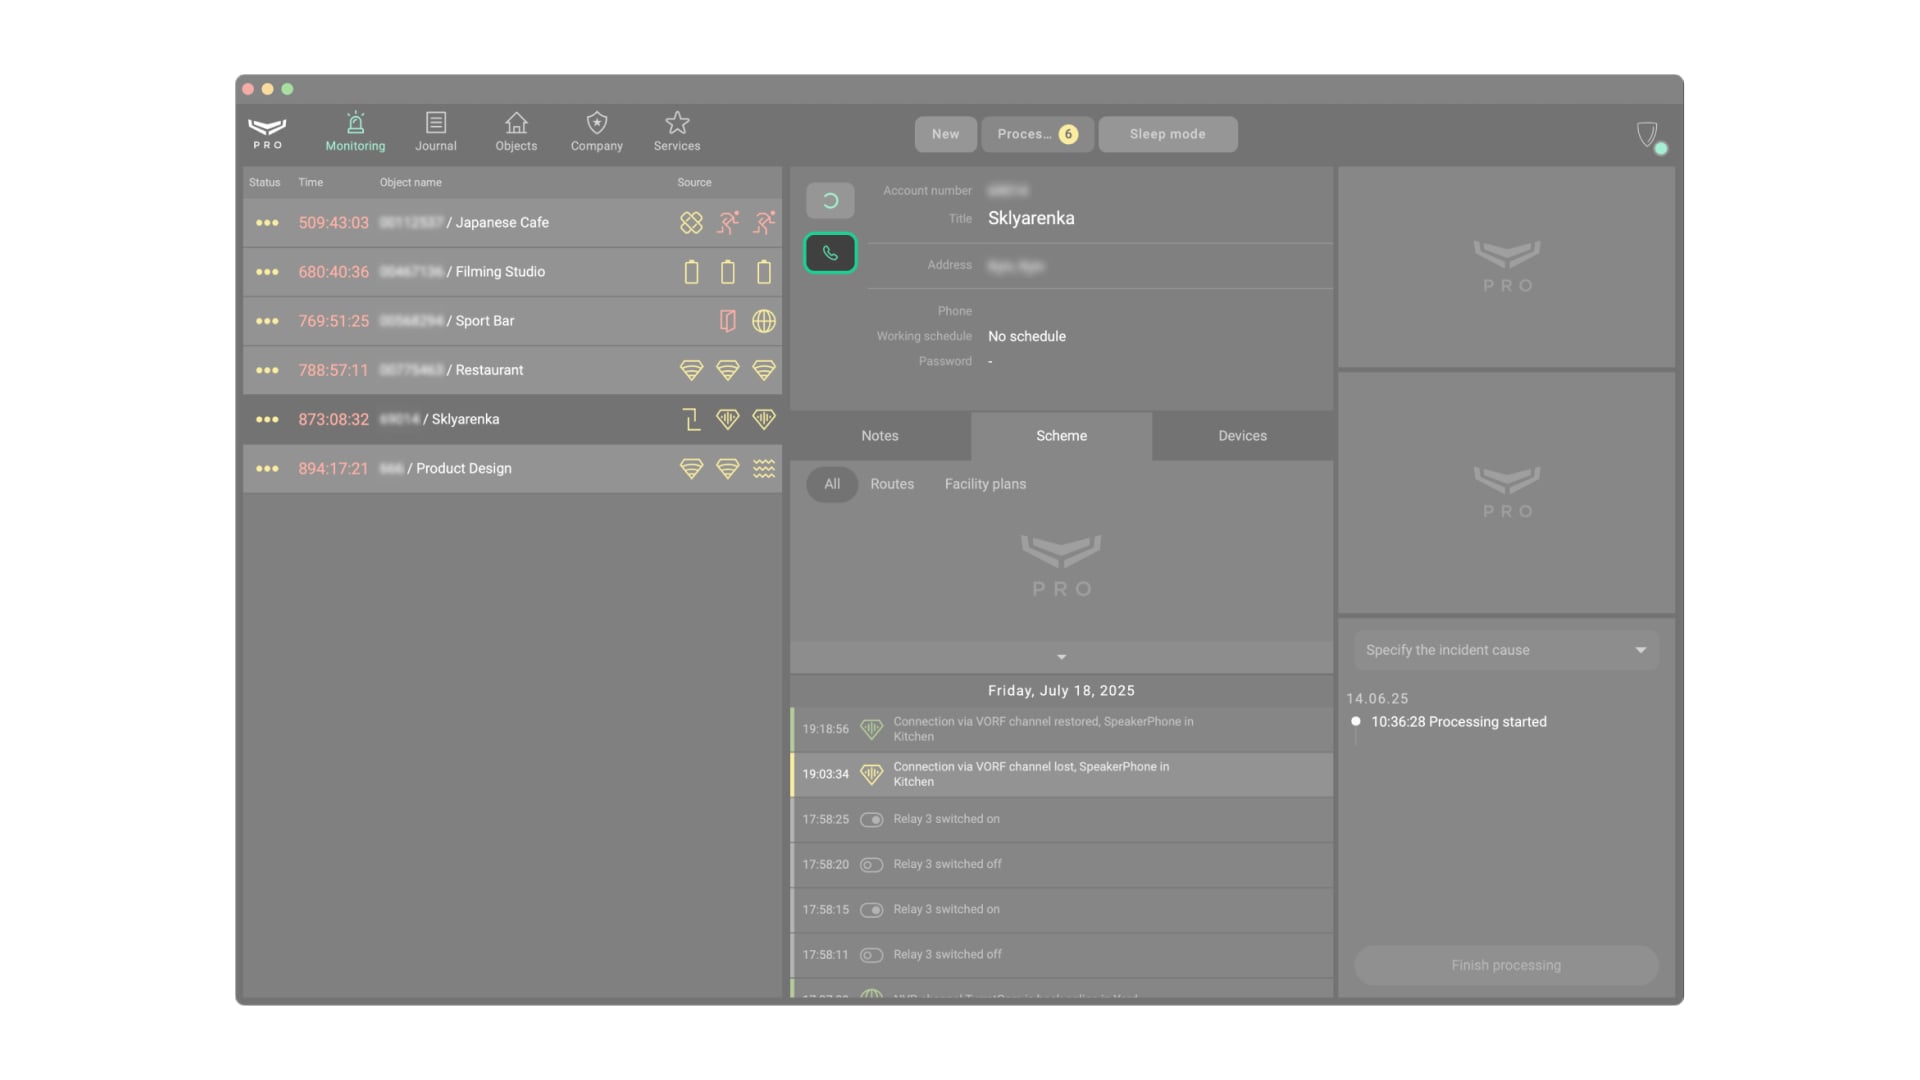Viewport: 1920px width, 1080px height.
Task: Open status dots menu for Japanese Cafe
Action: tap(267, 223)
